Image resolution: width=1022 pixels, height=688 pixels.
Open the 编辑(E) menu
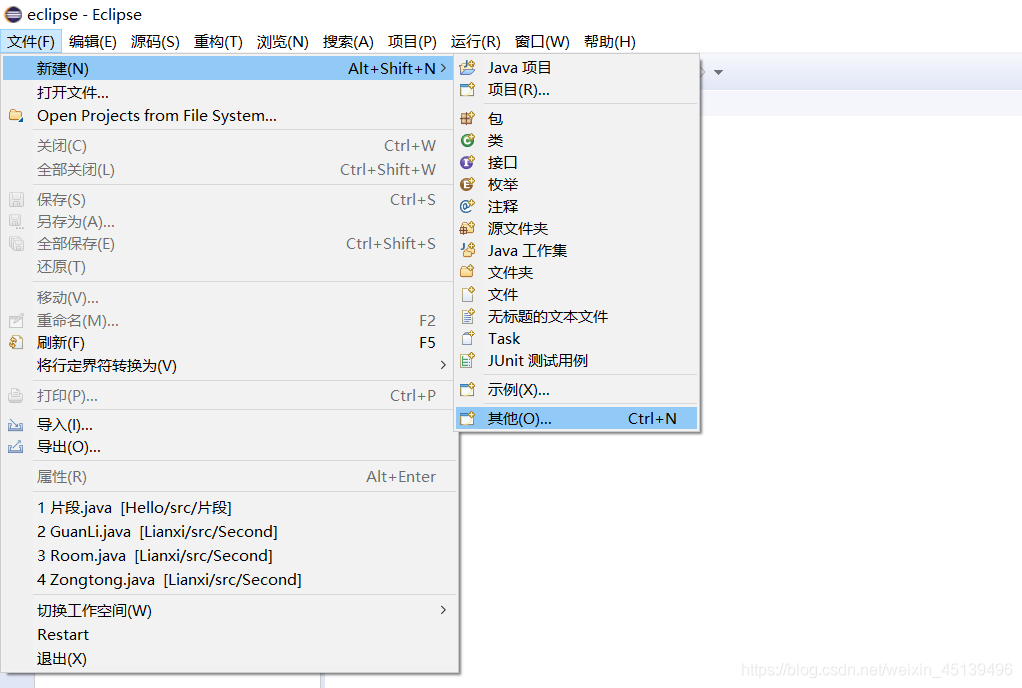[x=93, y=42]
